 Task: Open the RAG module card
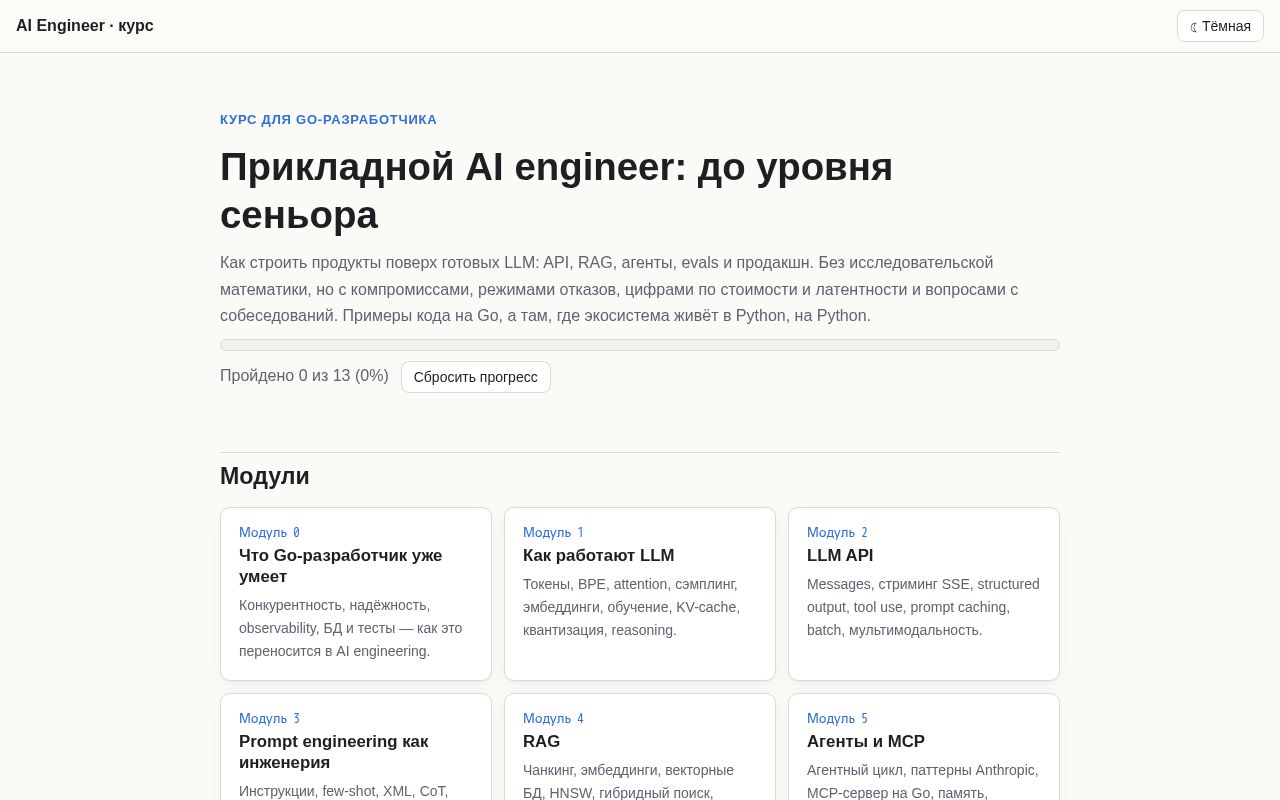click(640, 747)
